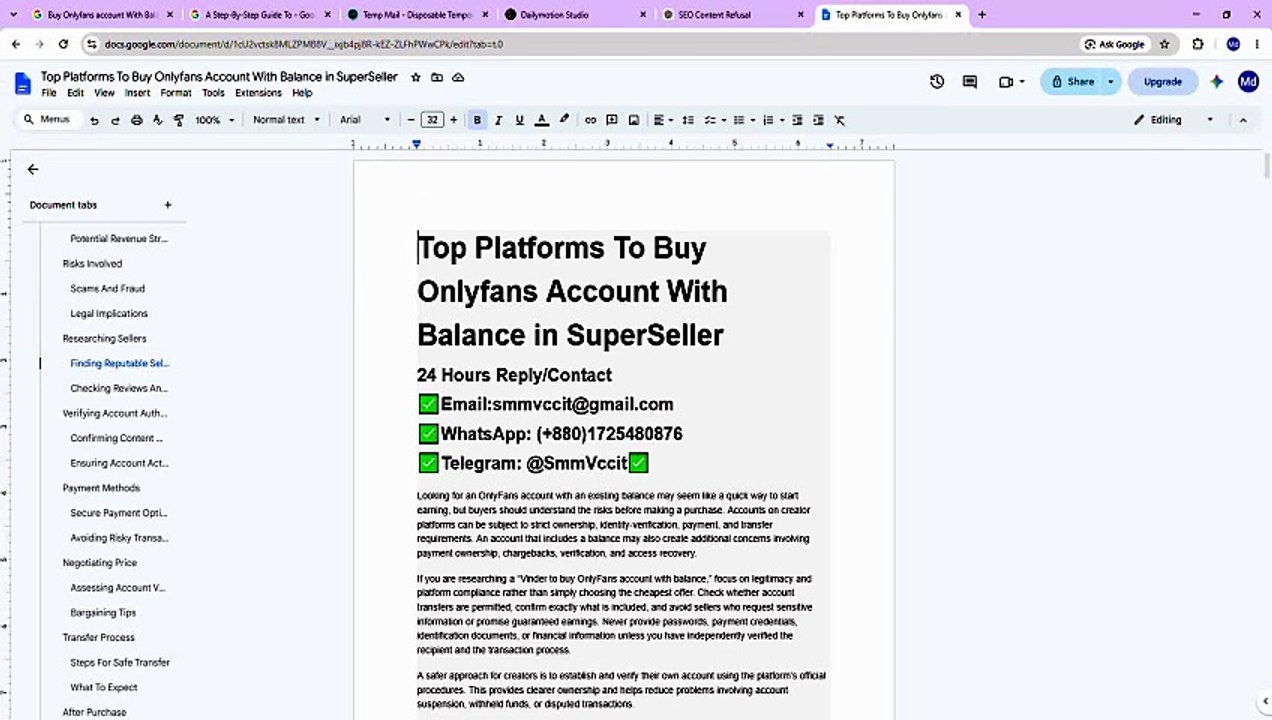
Task: Insert an image
Action: pyautogui.click(x=633, y=120)
